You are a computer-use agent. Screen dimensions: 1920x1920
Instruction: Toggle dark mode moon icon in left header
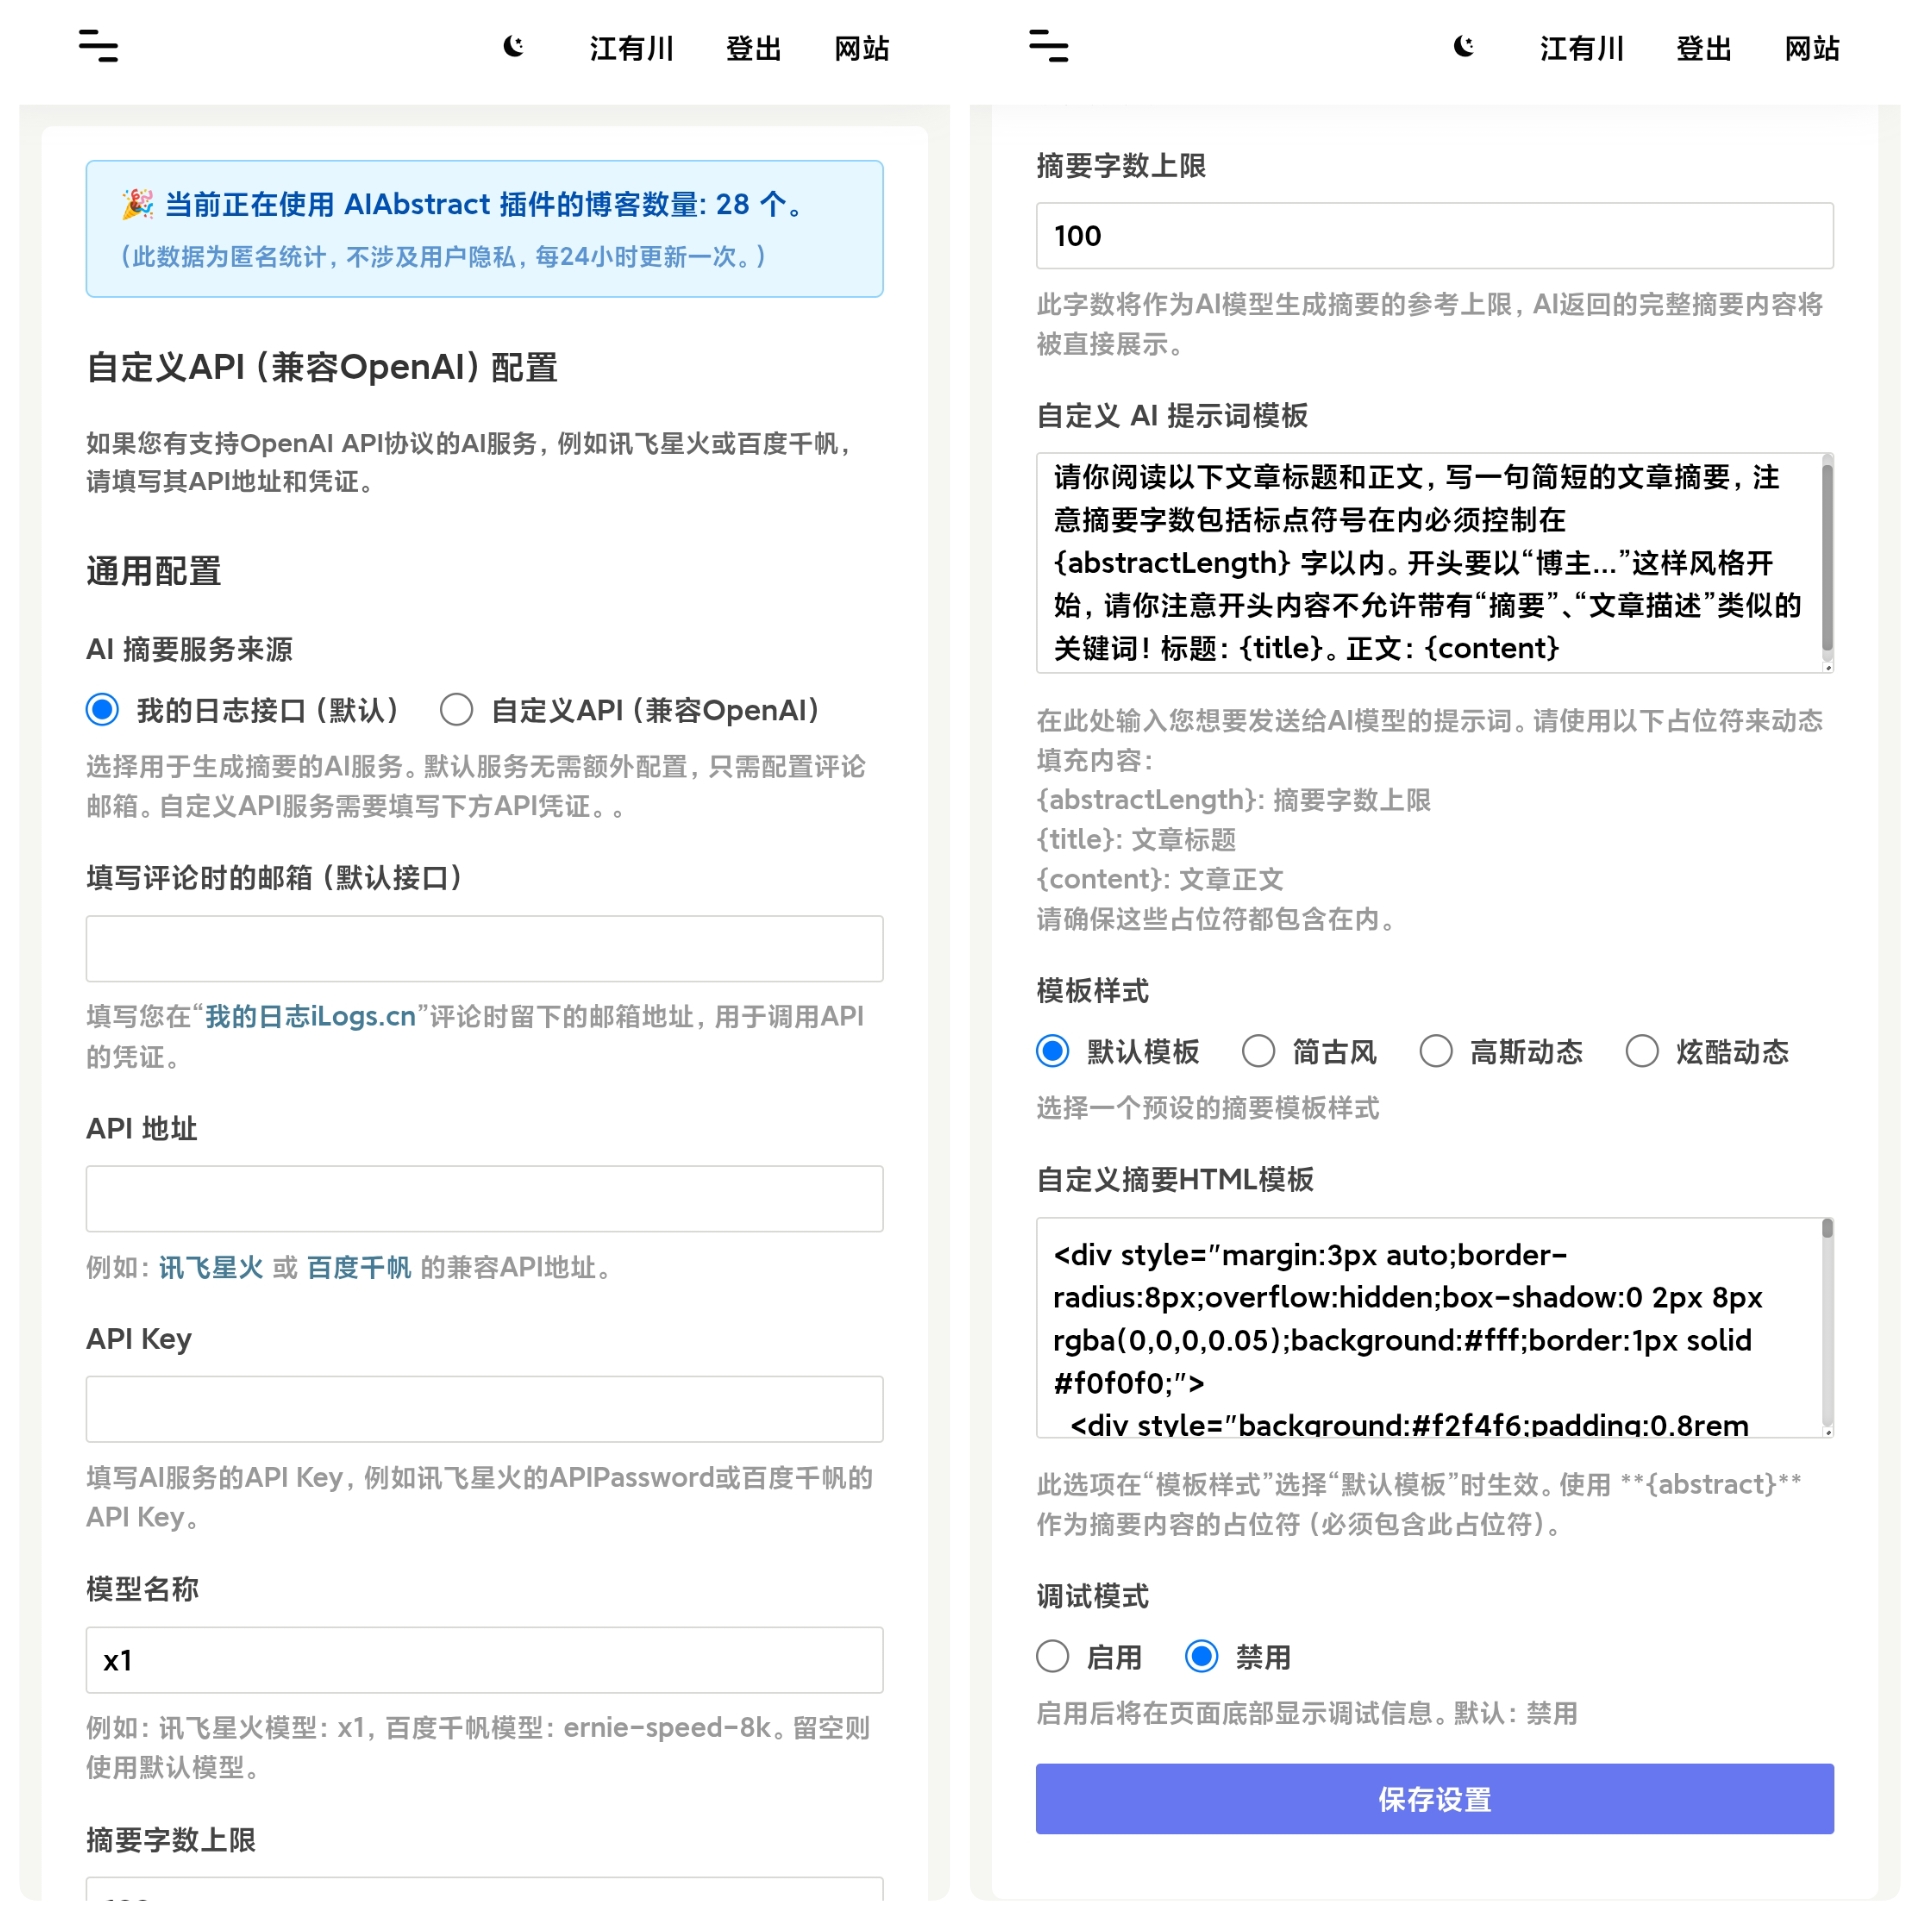pos(514,47)
